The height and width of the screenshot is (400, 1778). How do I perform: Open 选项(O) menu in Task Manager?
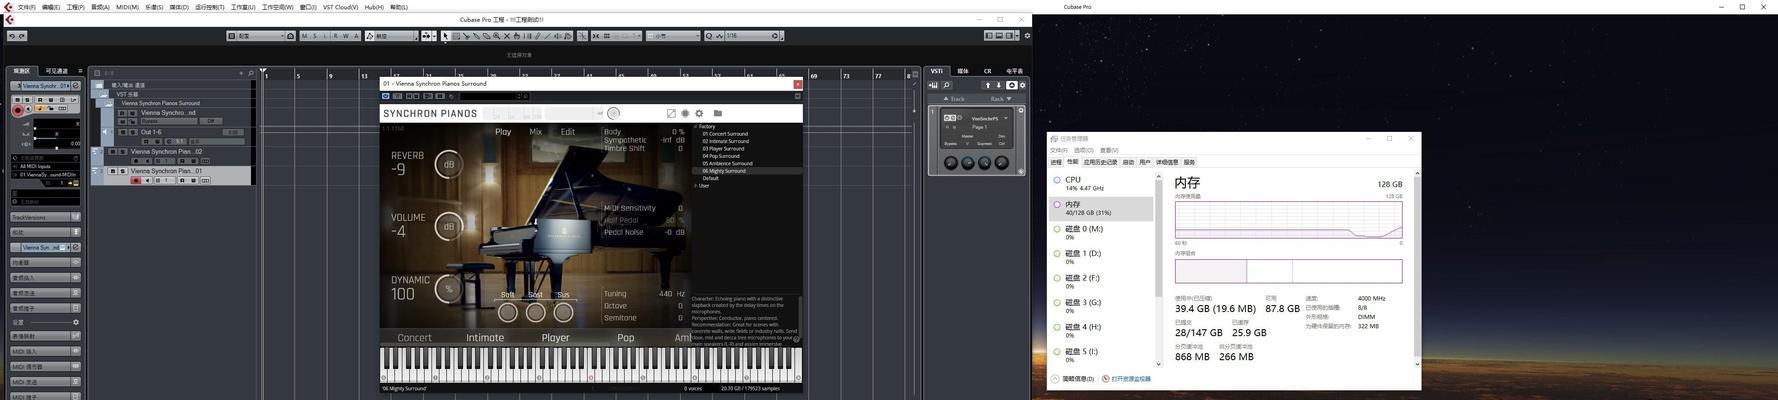tap(1084, 150)
